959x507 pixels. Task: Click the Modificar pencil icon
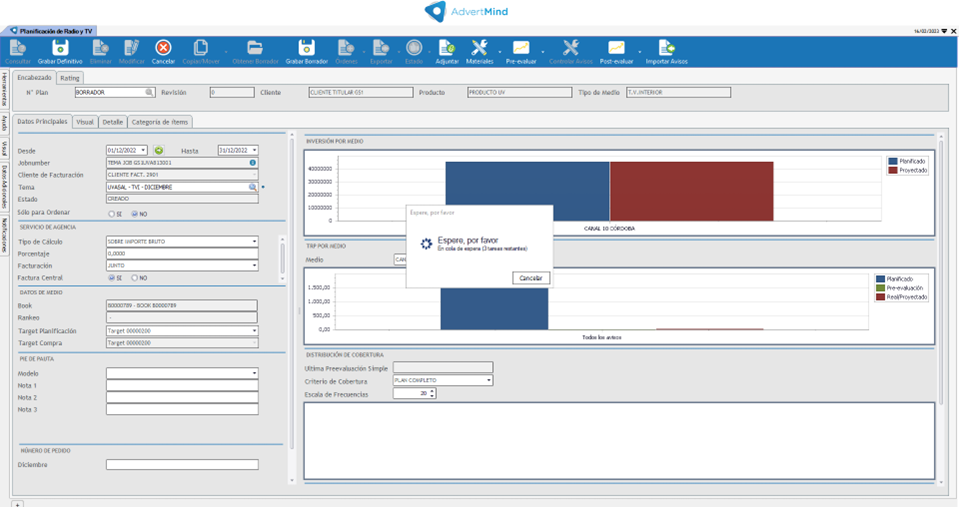coord(131,48)
